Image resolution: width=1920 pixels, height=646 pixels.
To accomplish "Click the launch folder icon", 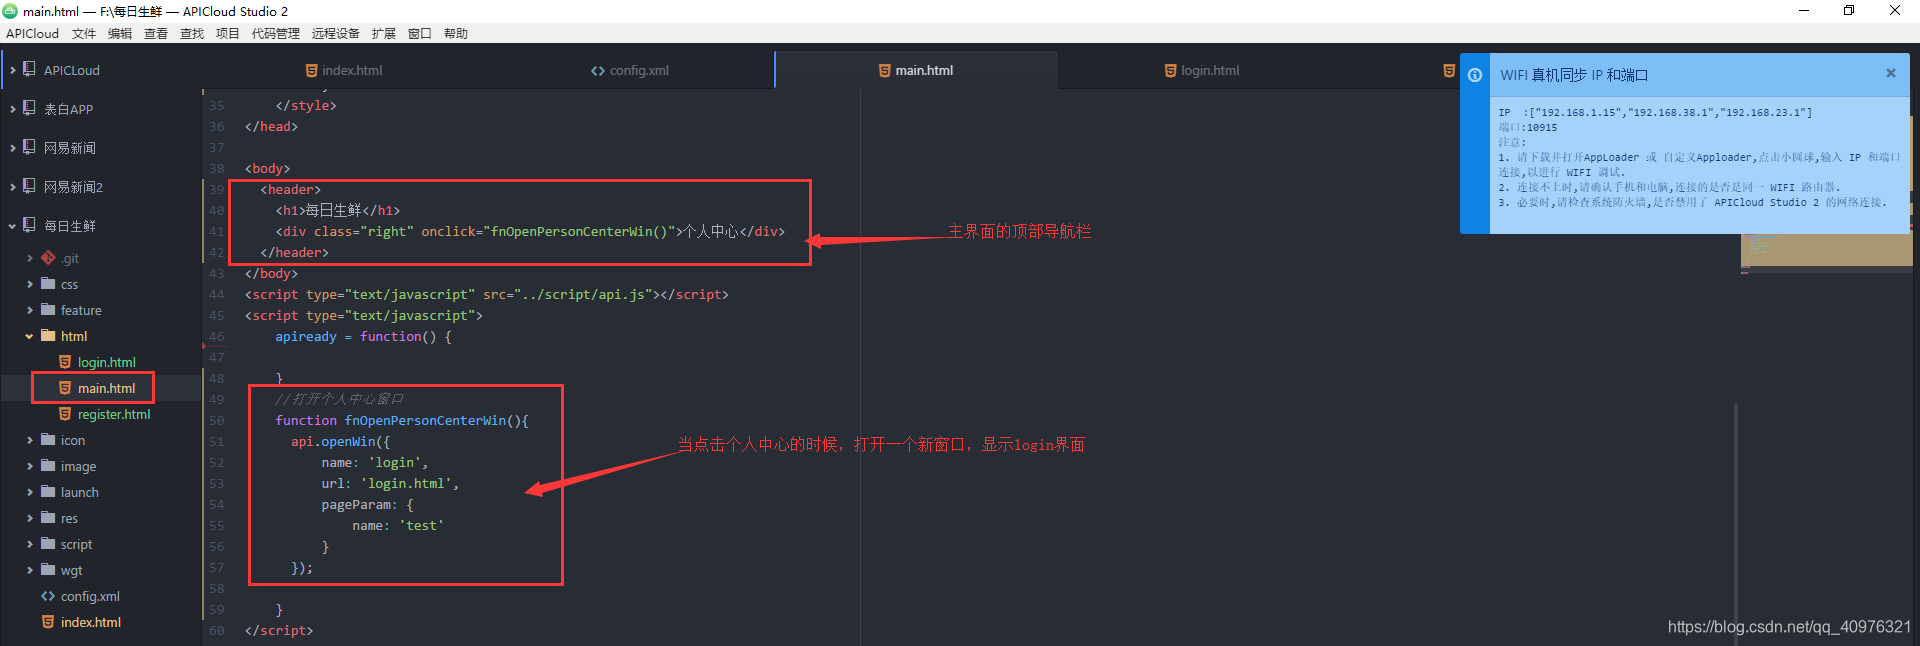I will 48,492.
